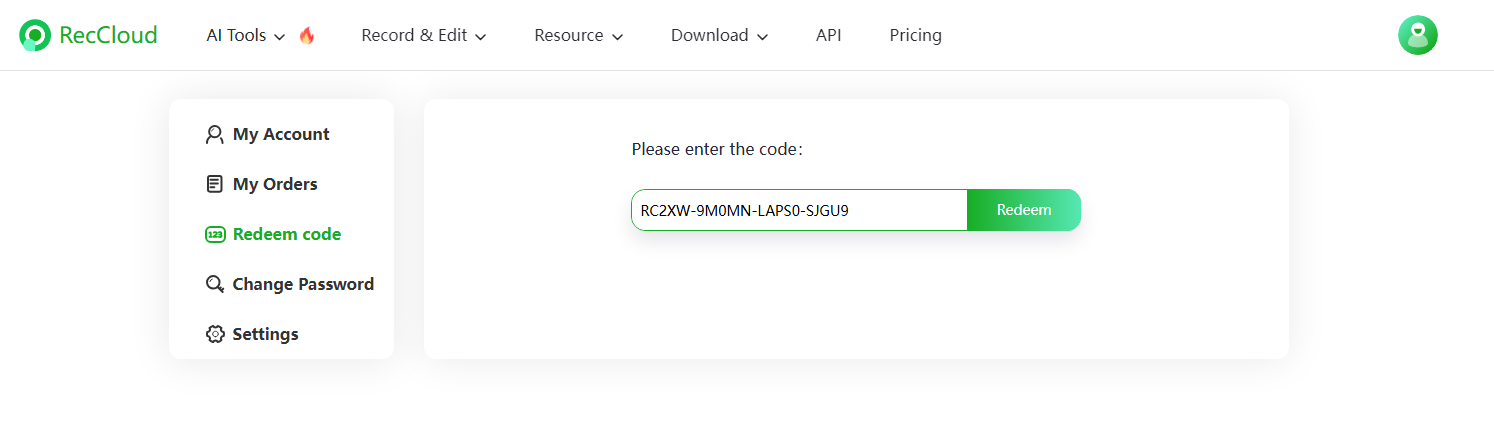Select My Orders in the sidebar
Image resolution: width=1494 pixels, height=431 pixels.
point(275,184)
